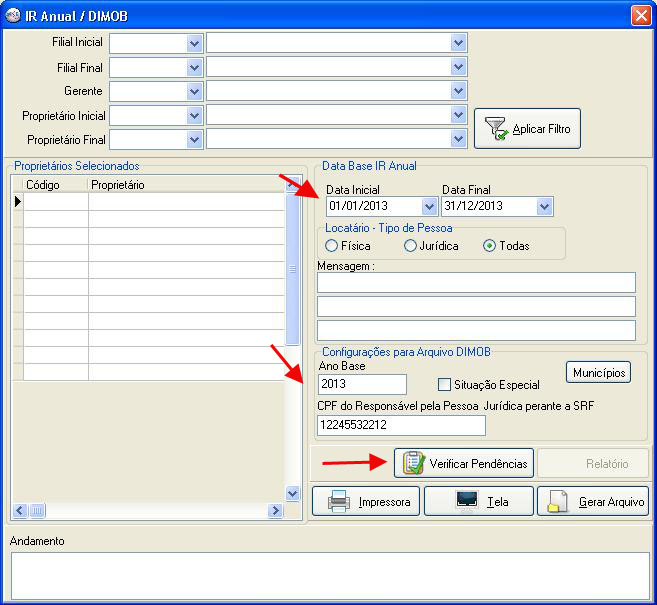The width and height of the screenshot is (657, 605).
Task: Click the Municípios button
Action: tap(599, 372)
